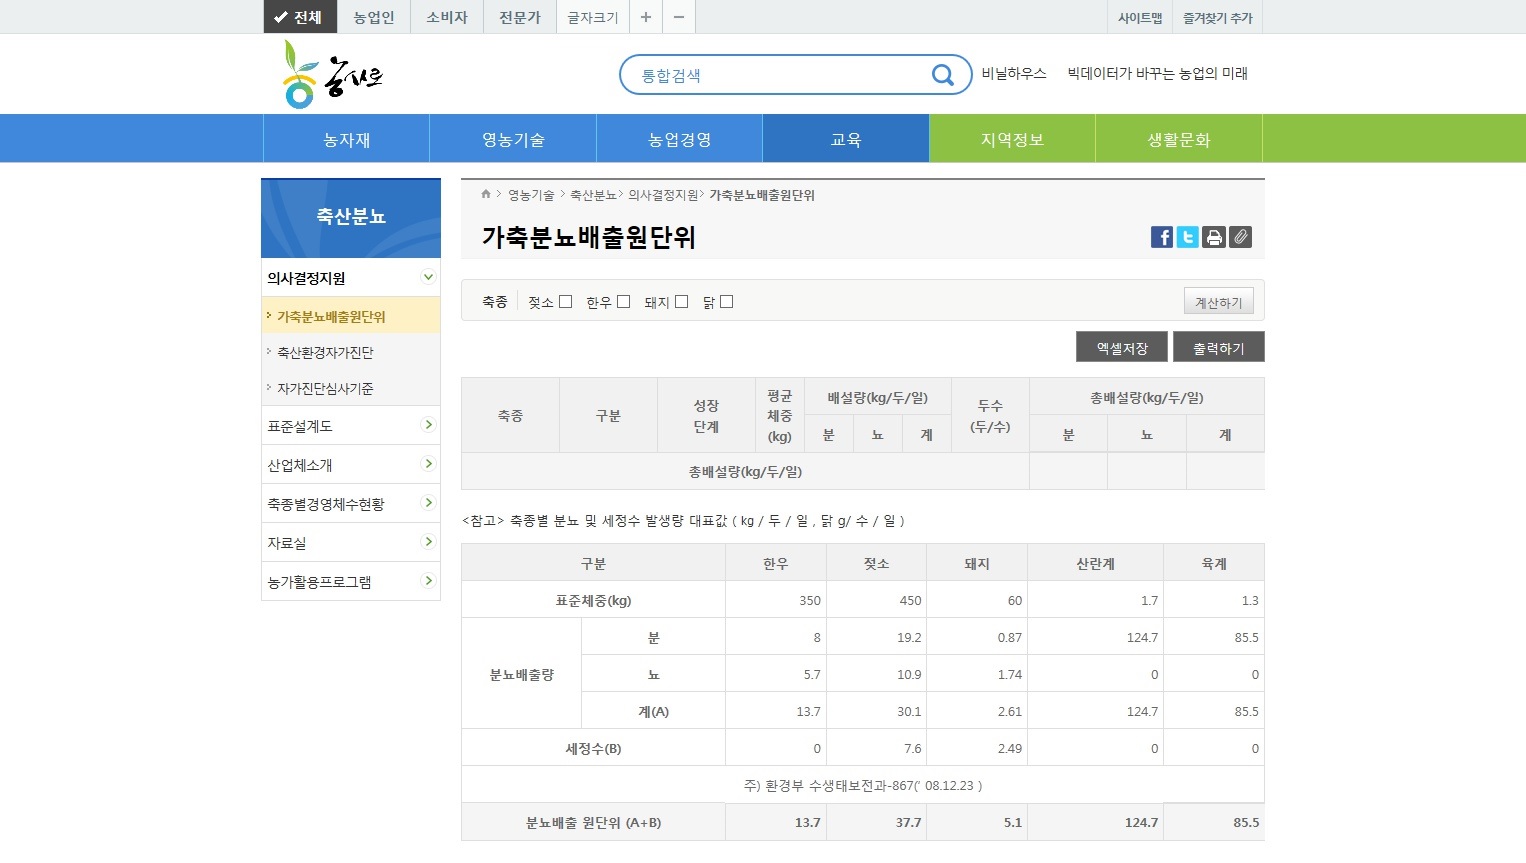Click the 세정수(B) row label
The width and height of the screenshot is (1526, 863).
coord(593,748)
